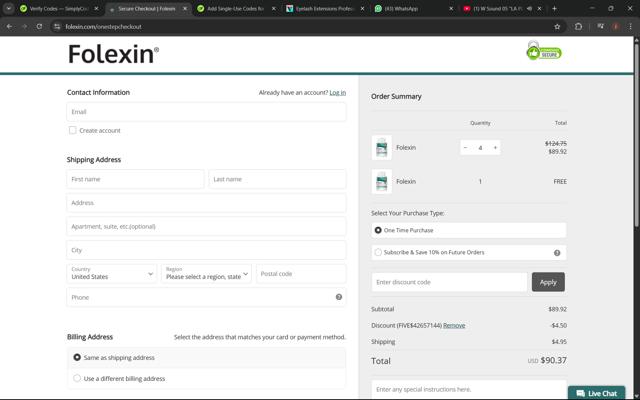Click the Apartment, suite field

[206, 227]
